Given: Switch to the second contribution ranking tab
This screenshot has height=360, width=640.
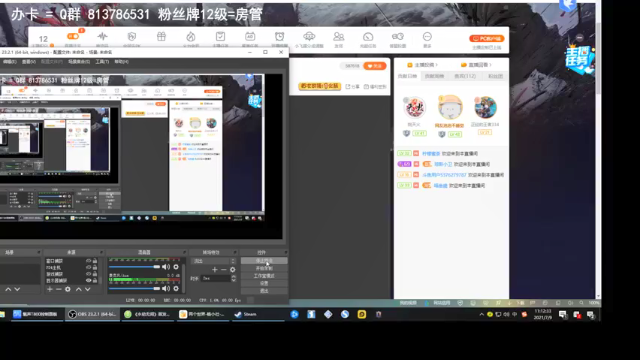Looking at the screenshot, I should [434, 76].
